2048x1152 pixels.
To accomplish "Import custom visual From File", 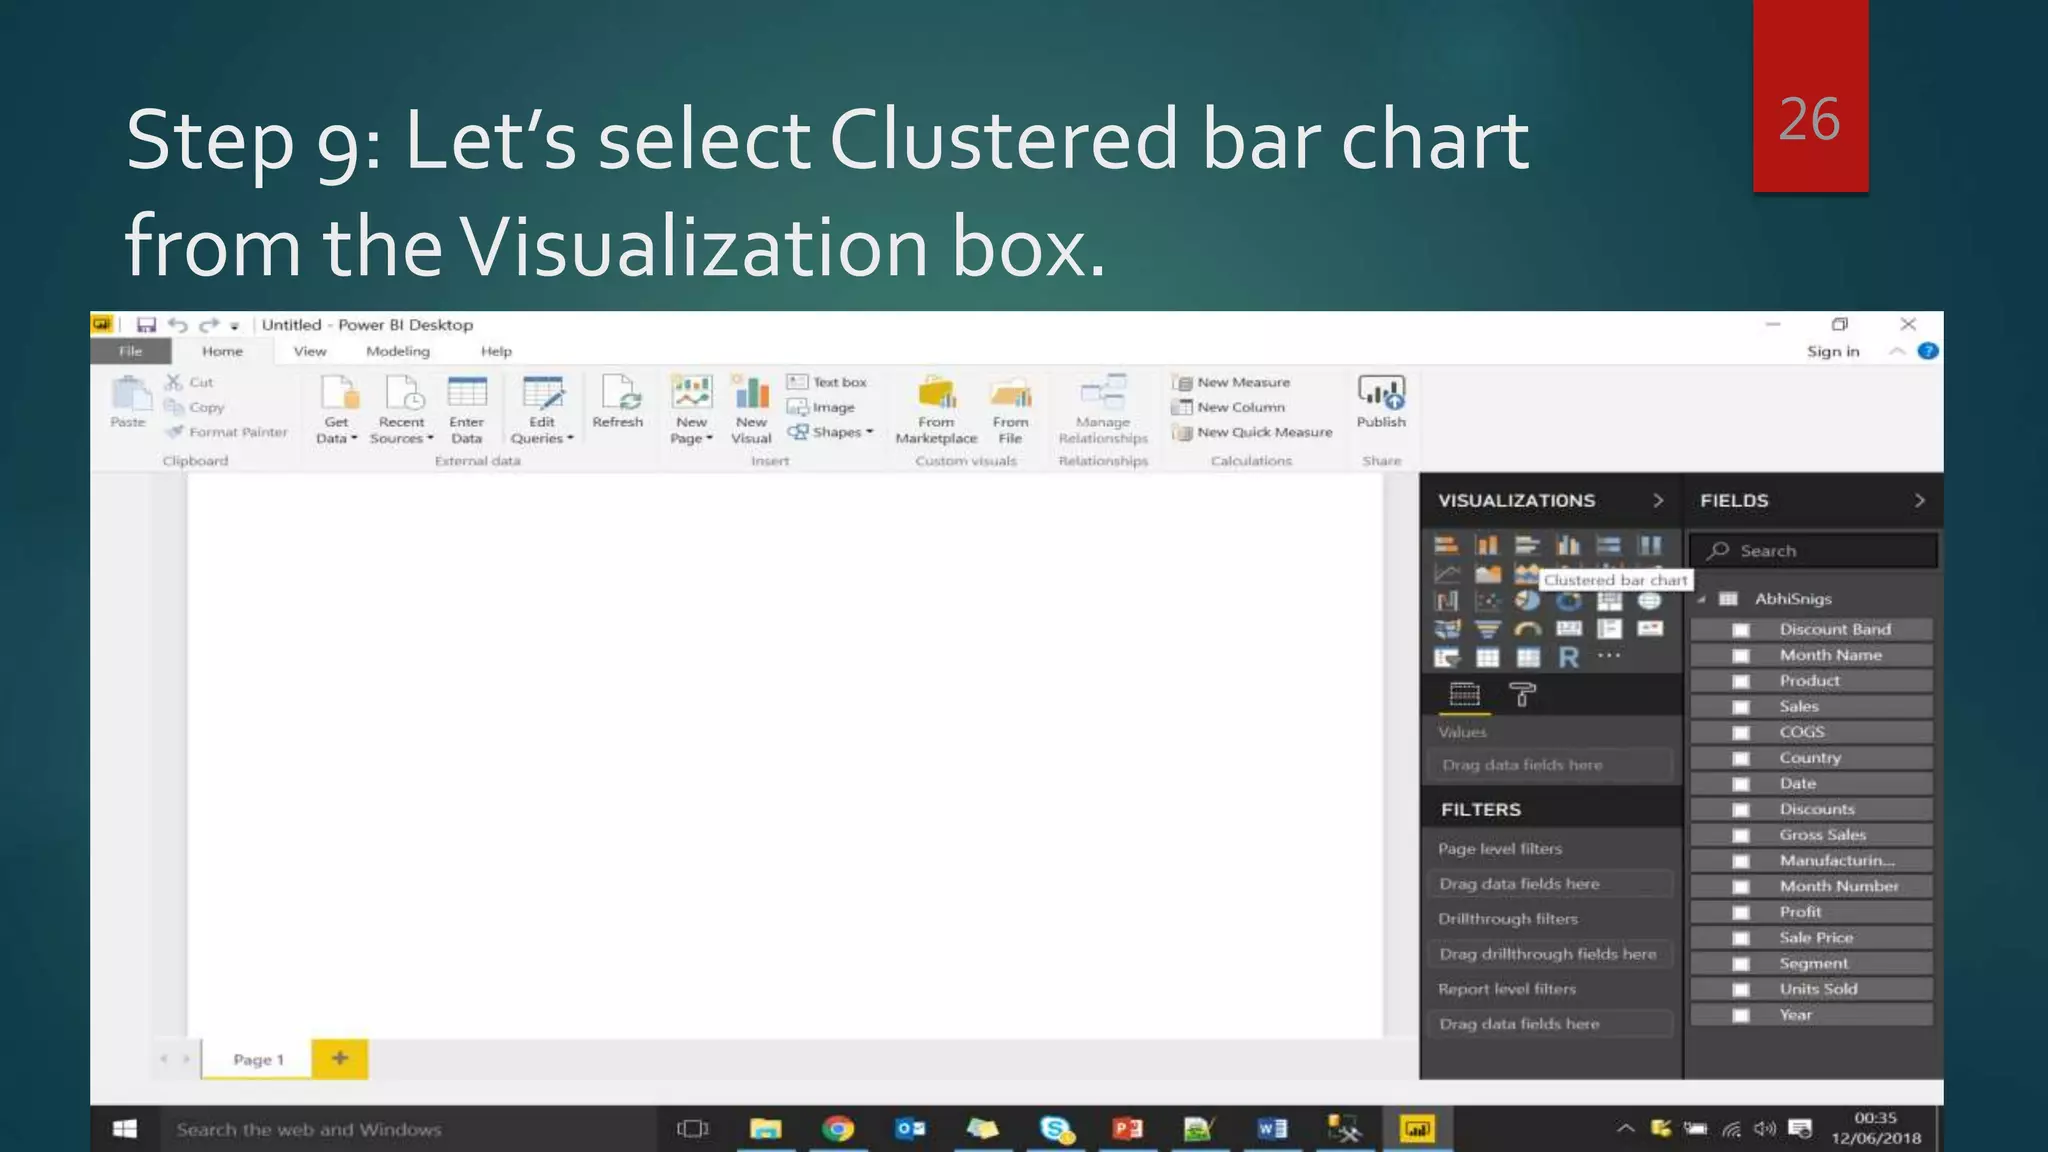I will point(1011,410).
